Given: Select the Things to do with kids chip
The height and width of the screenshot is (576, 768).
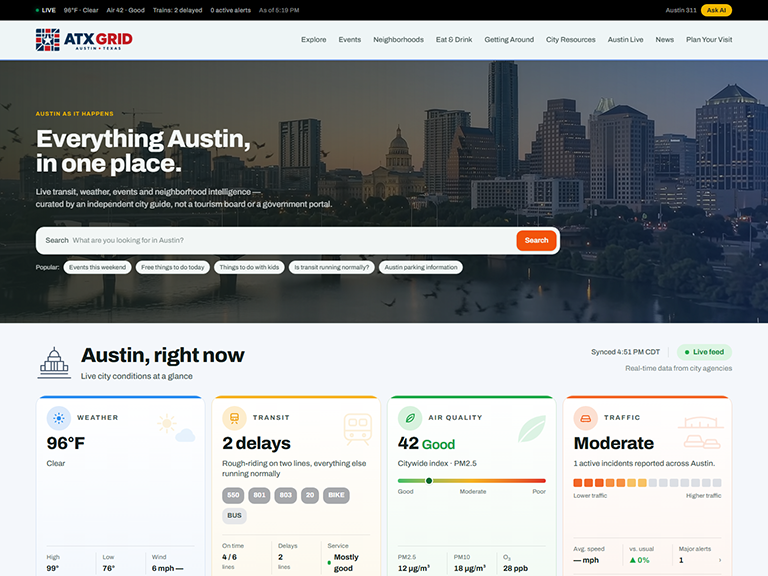Looking at the screenshot, I should click(249, 267).
